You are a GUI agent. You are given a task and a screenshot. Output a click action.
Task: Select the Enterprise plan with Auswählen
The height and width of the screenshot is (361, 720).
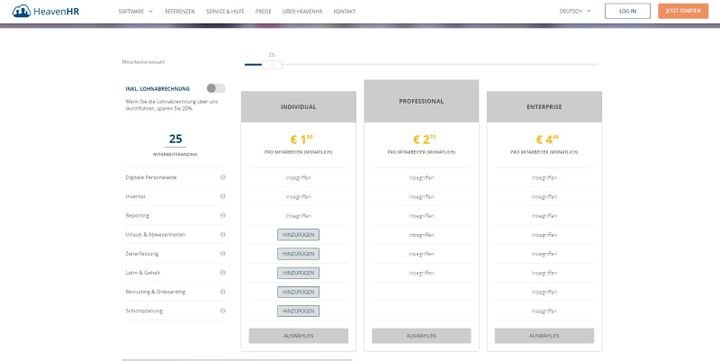click(x=544, y=336)
